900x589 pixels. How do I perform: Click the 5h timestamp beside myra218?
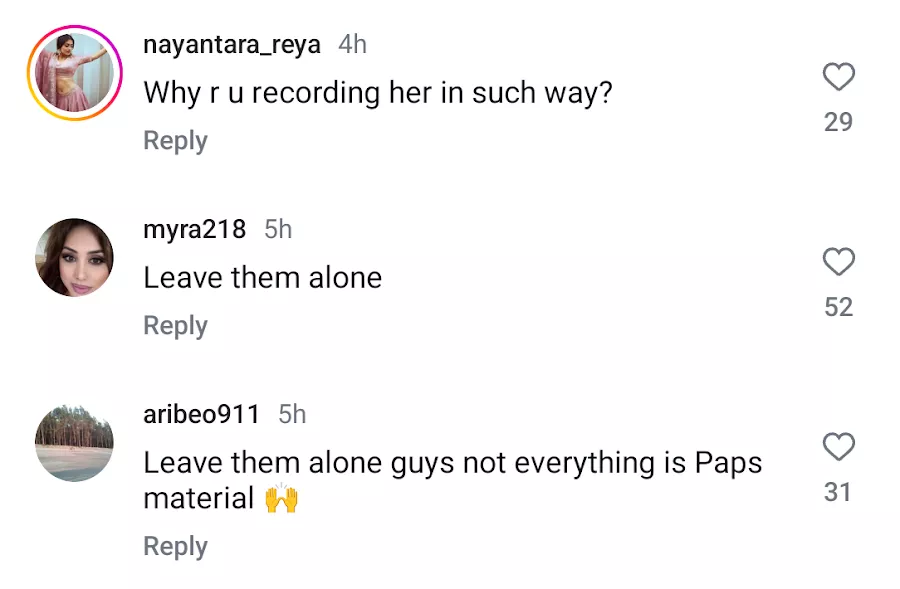point(278,229)
